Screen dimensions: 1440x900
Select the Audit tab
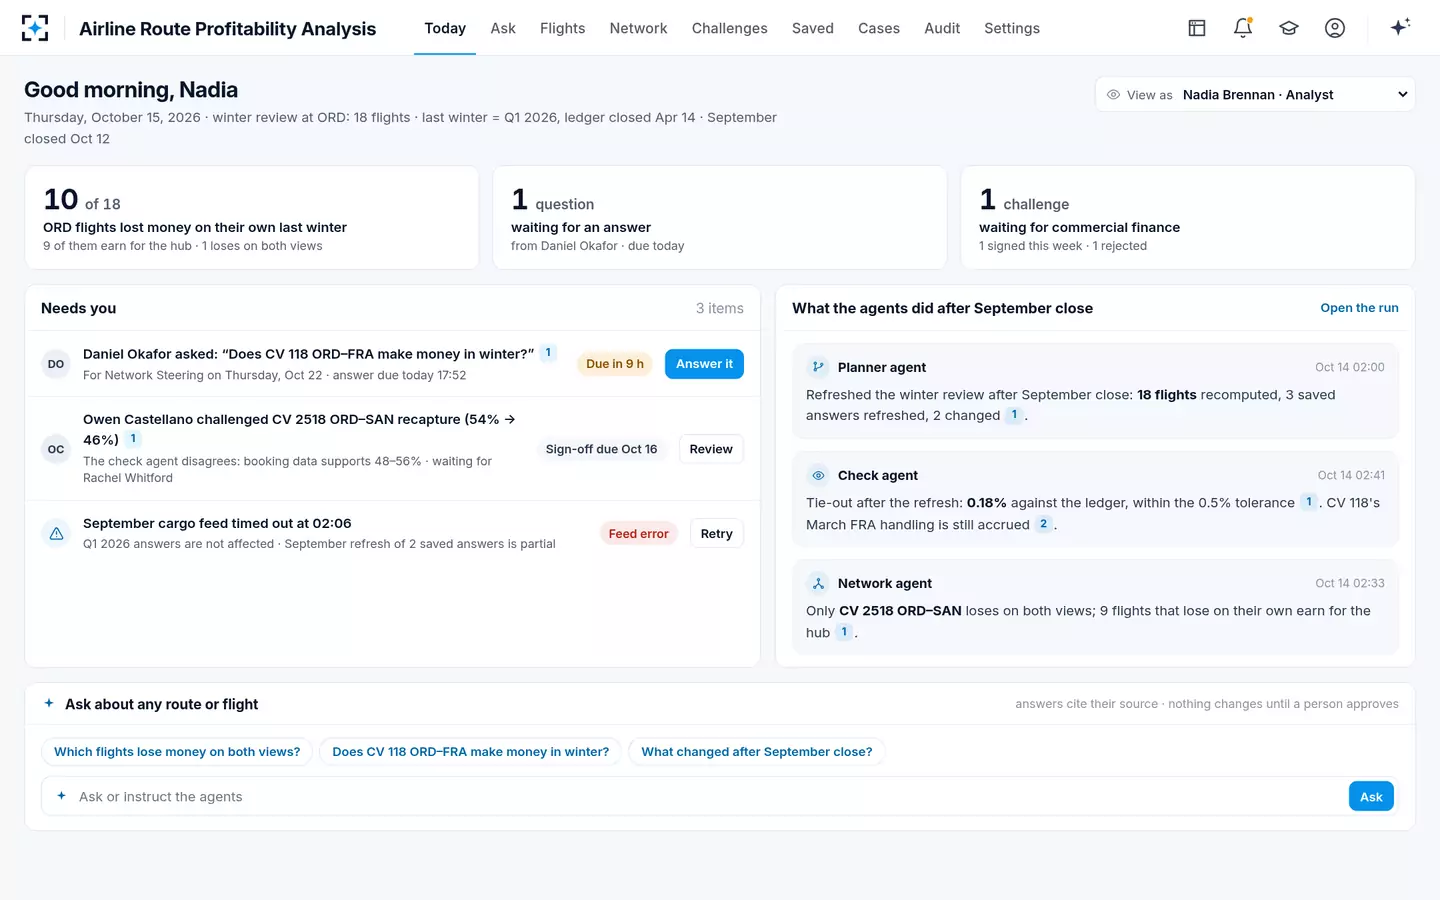(x=942, y=28)
